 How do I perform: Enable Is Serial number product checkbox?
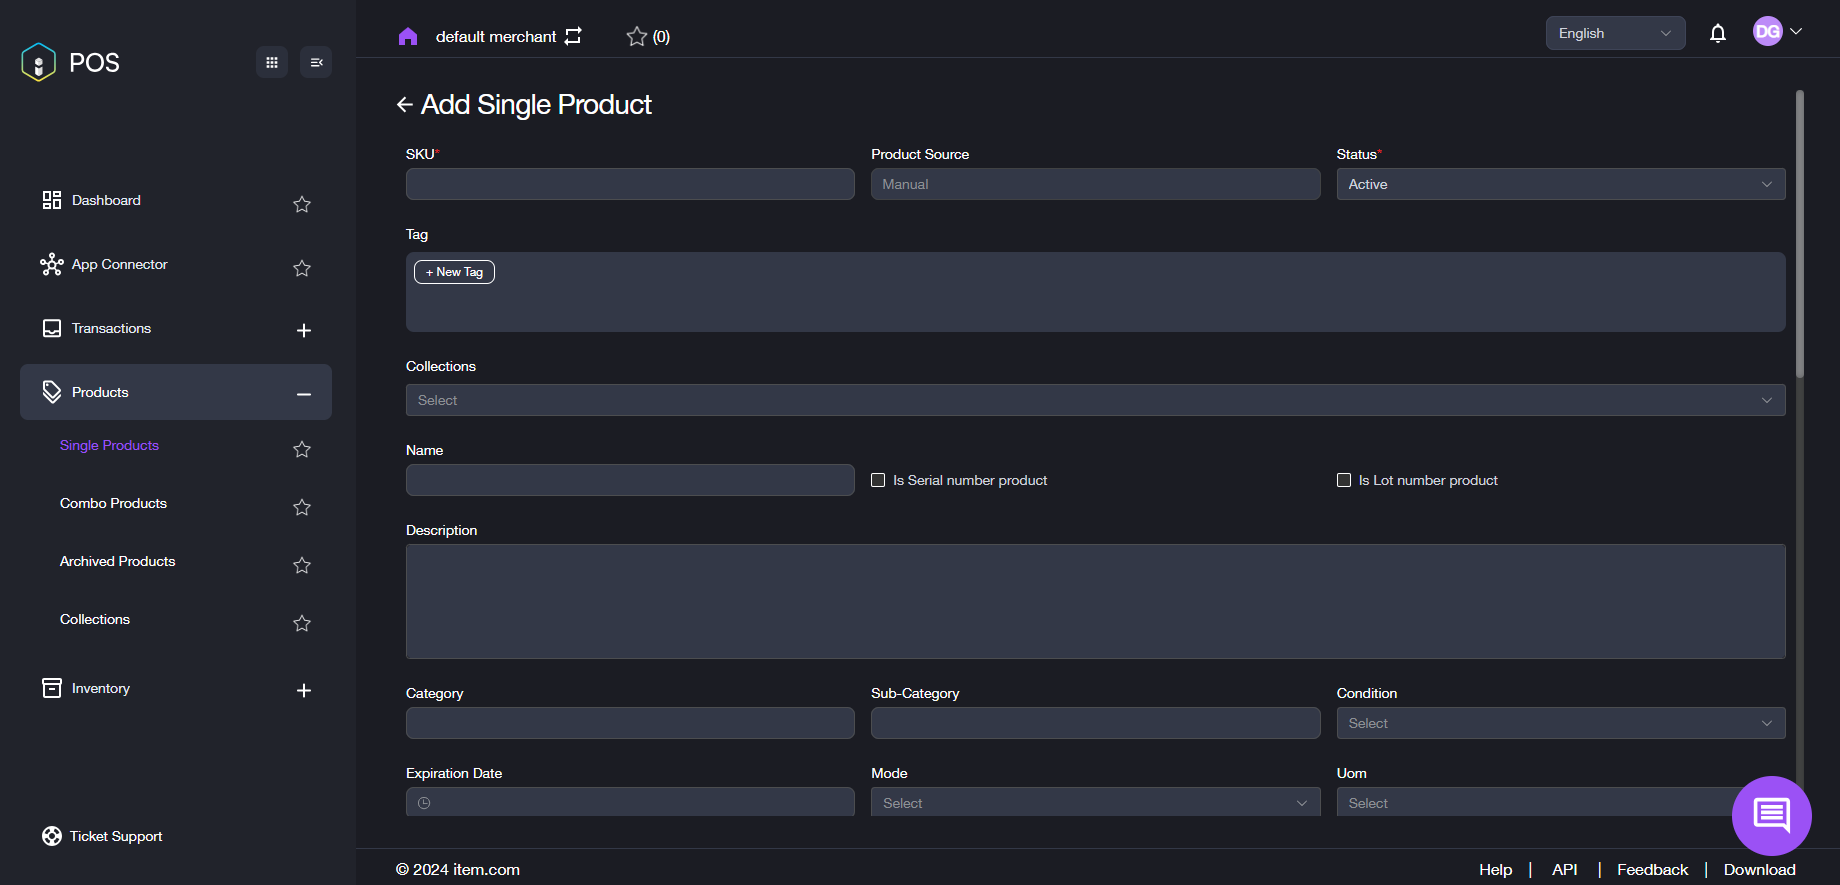point(878,480)
